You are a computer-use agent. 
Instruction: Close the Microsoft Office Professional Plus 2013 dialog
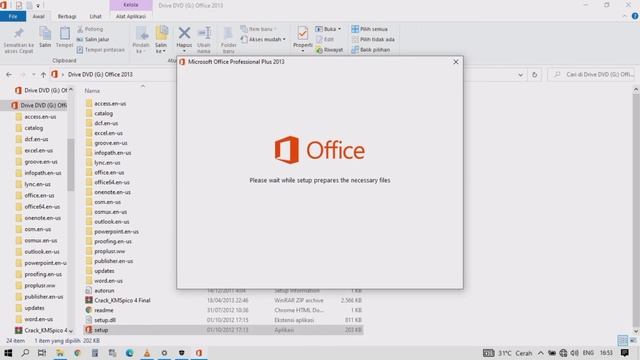pyautogui.click(x=456, y=62)
